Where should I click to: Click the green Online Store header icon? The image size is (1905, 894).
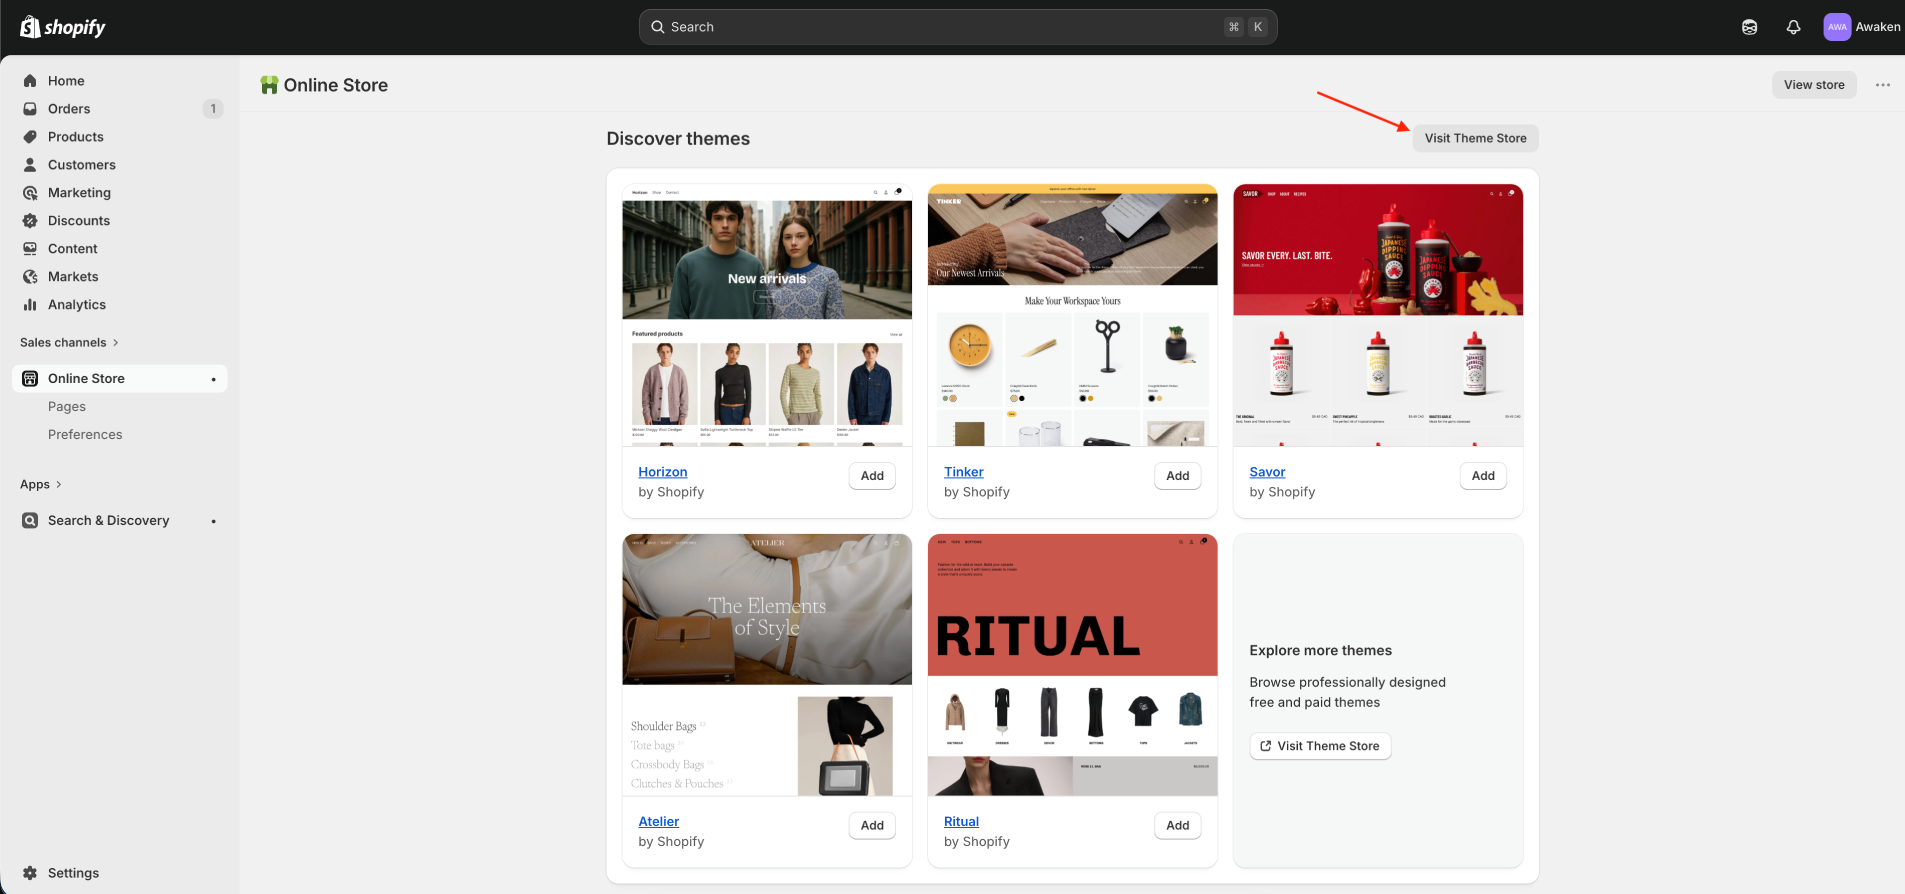pyautogui.click(x=269, y=85)
